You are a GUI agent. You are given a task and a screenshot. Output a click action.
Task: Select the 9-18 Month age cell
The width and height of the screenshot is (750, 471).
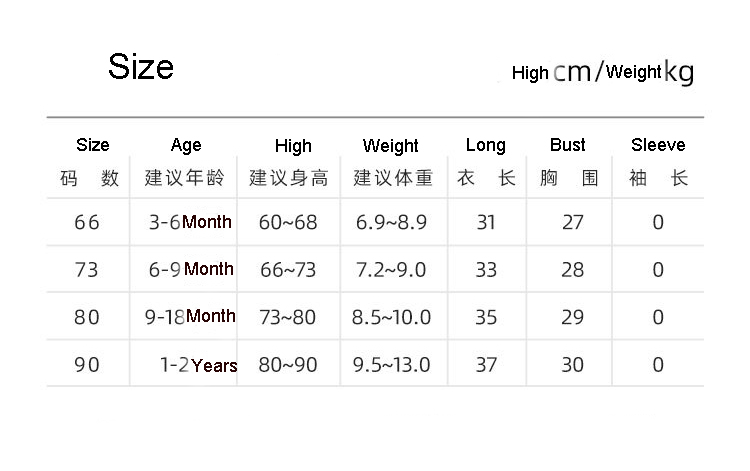190,317
